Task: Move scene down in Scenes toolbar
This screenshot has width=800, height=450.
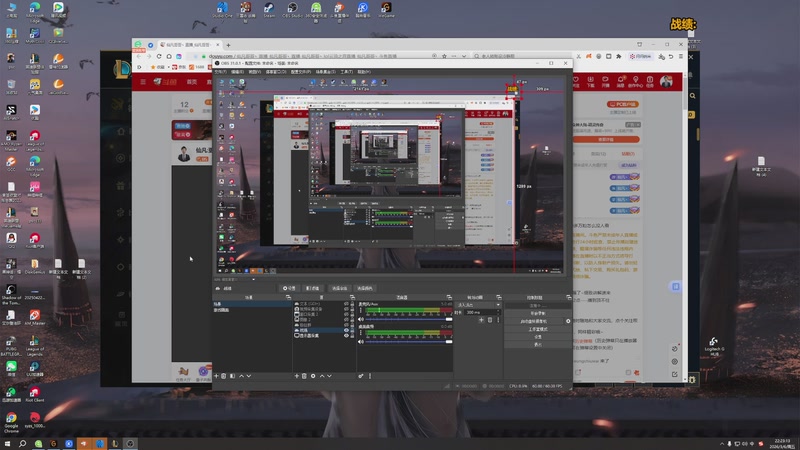Action: [248, 376]
